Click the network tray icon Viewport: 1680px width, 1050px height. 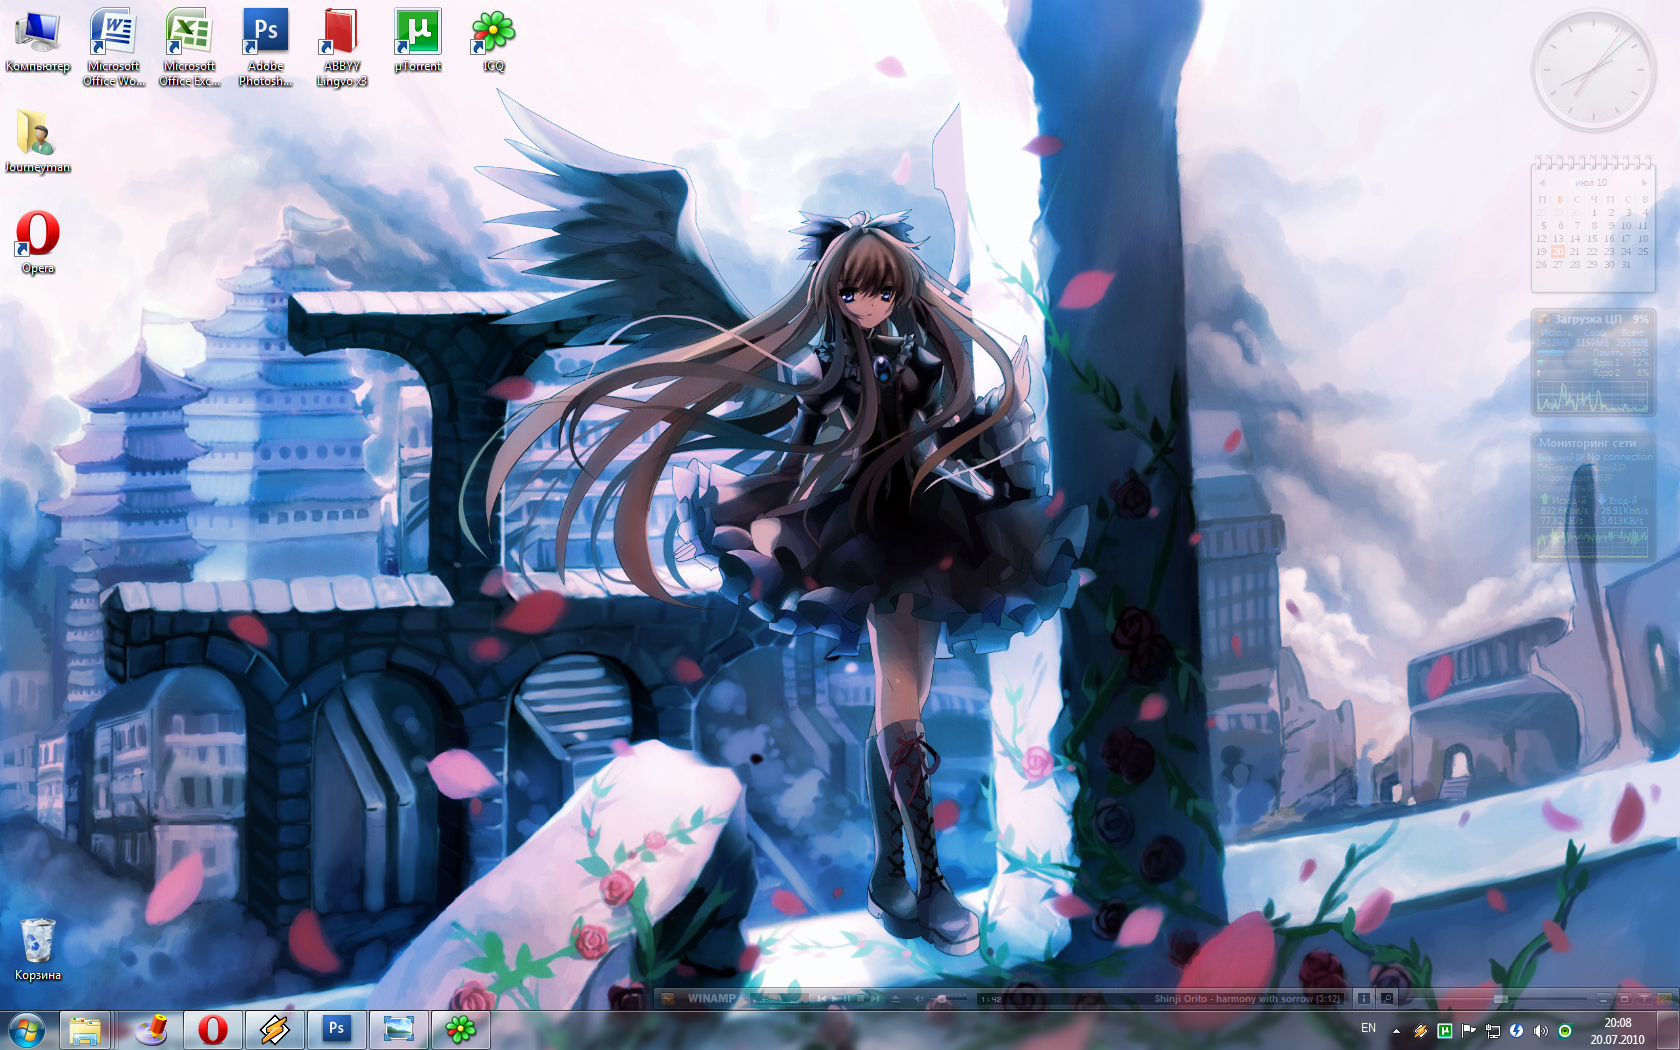click(x=1492, y=1030)
